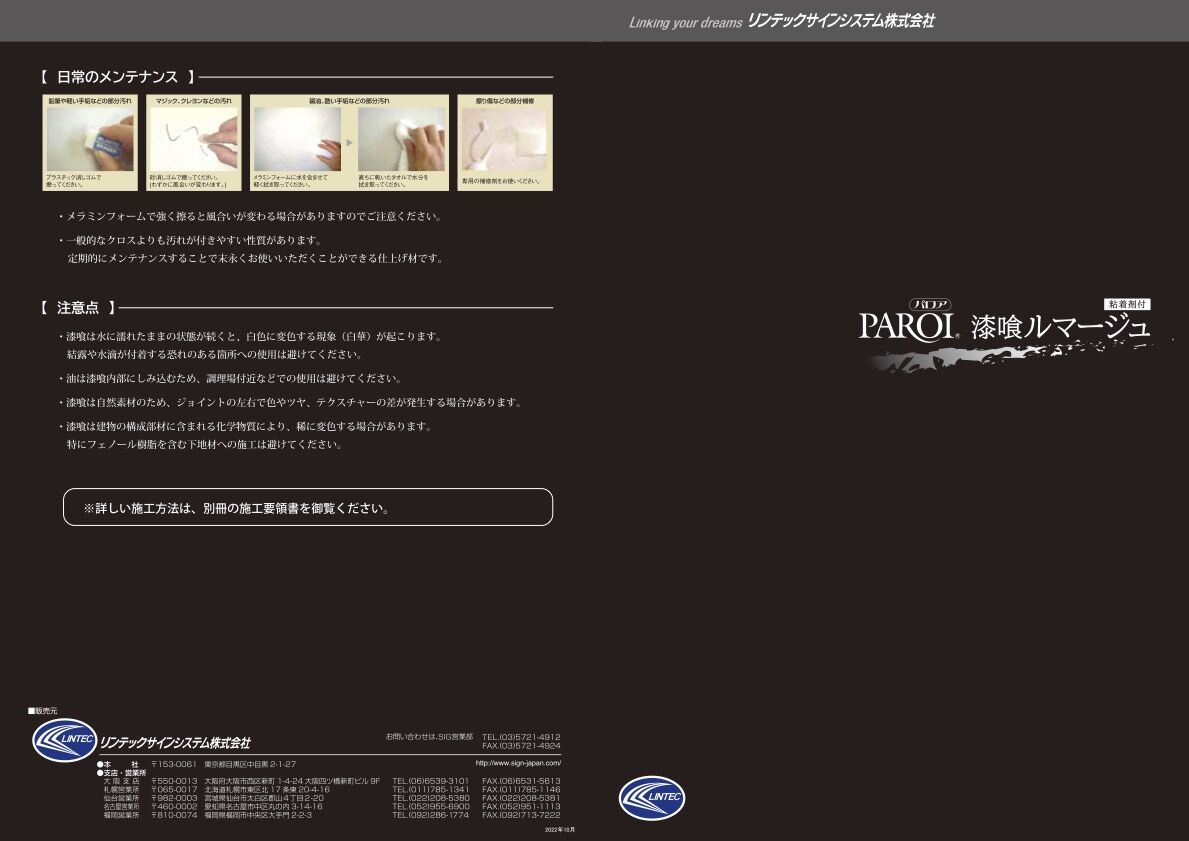
Task: Click the 日常のメンテナンス section heading
Action: point(118,77)
